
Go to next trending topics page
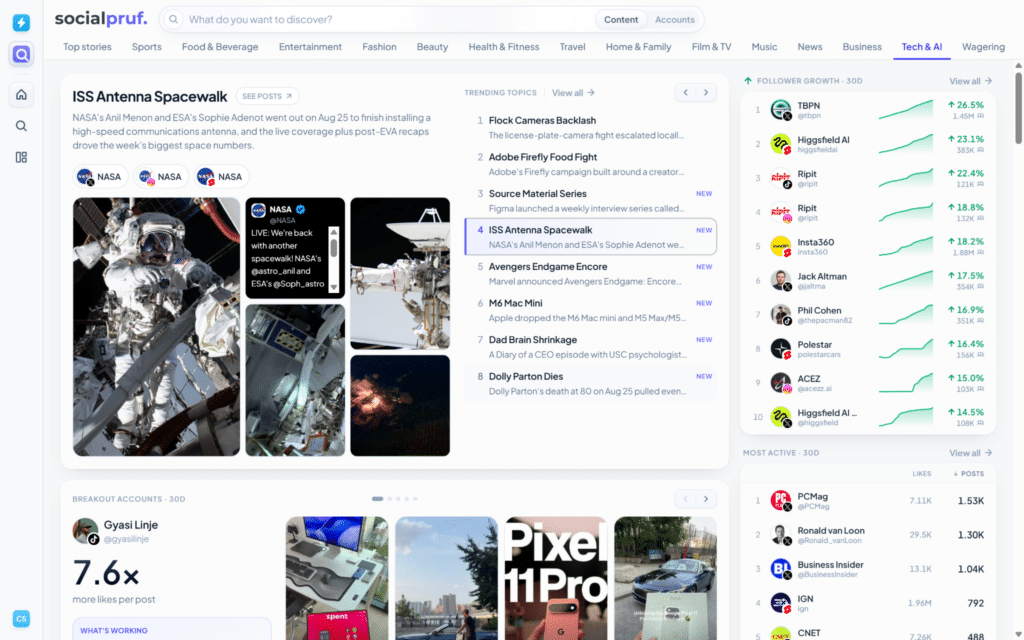(706, 93)
